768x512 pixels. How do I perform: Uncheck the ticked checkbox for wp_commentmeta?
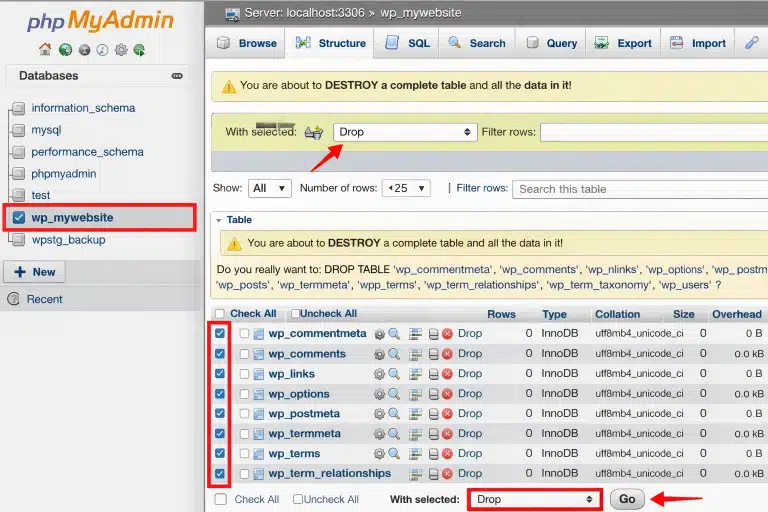pyautogui.click(x=220, y=333)
